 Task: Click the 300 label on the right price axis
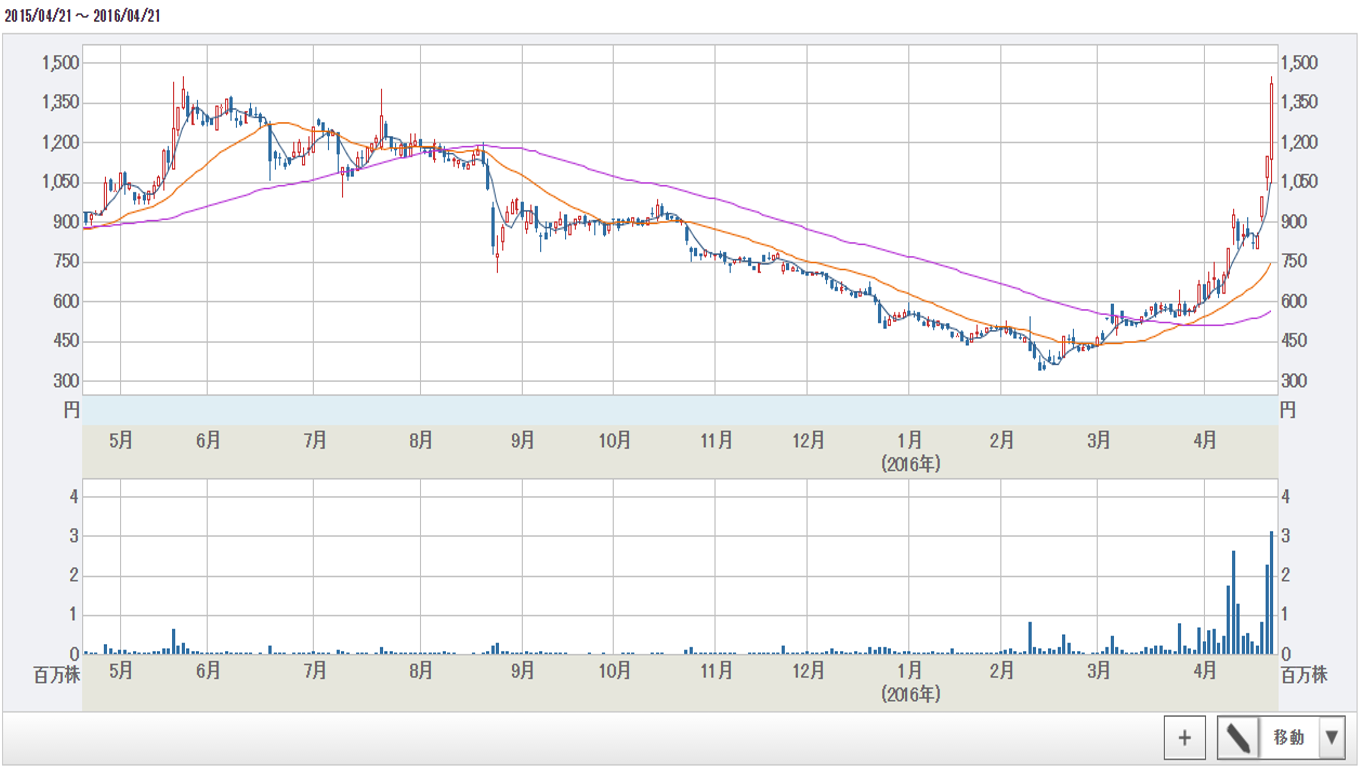[x=1295, y=381]
